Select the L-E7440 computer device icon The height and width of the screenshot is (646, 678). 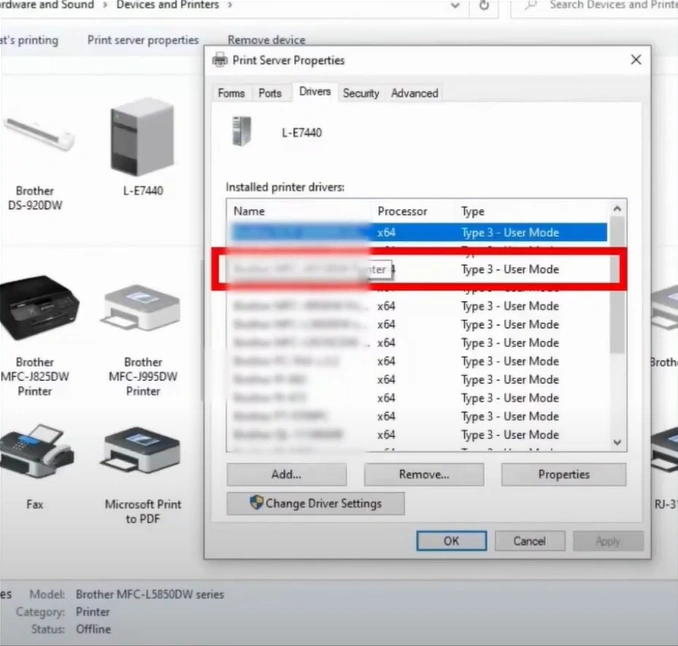click(x=142, y=137)
